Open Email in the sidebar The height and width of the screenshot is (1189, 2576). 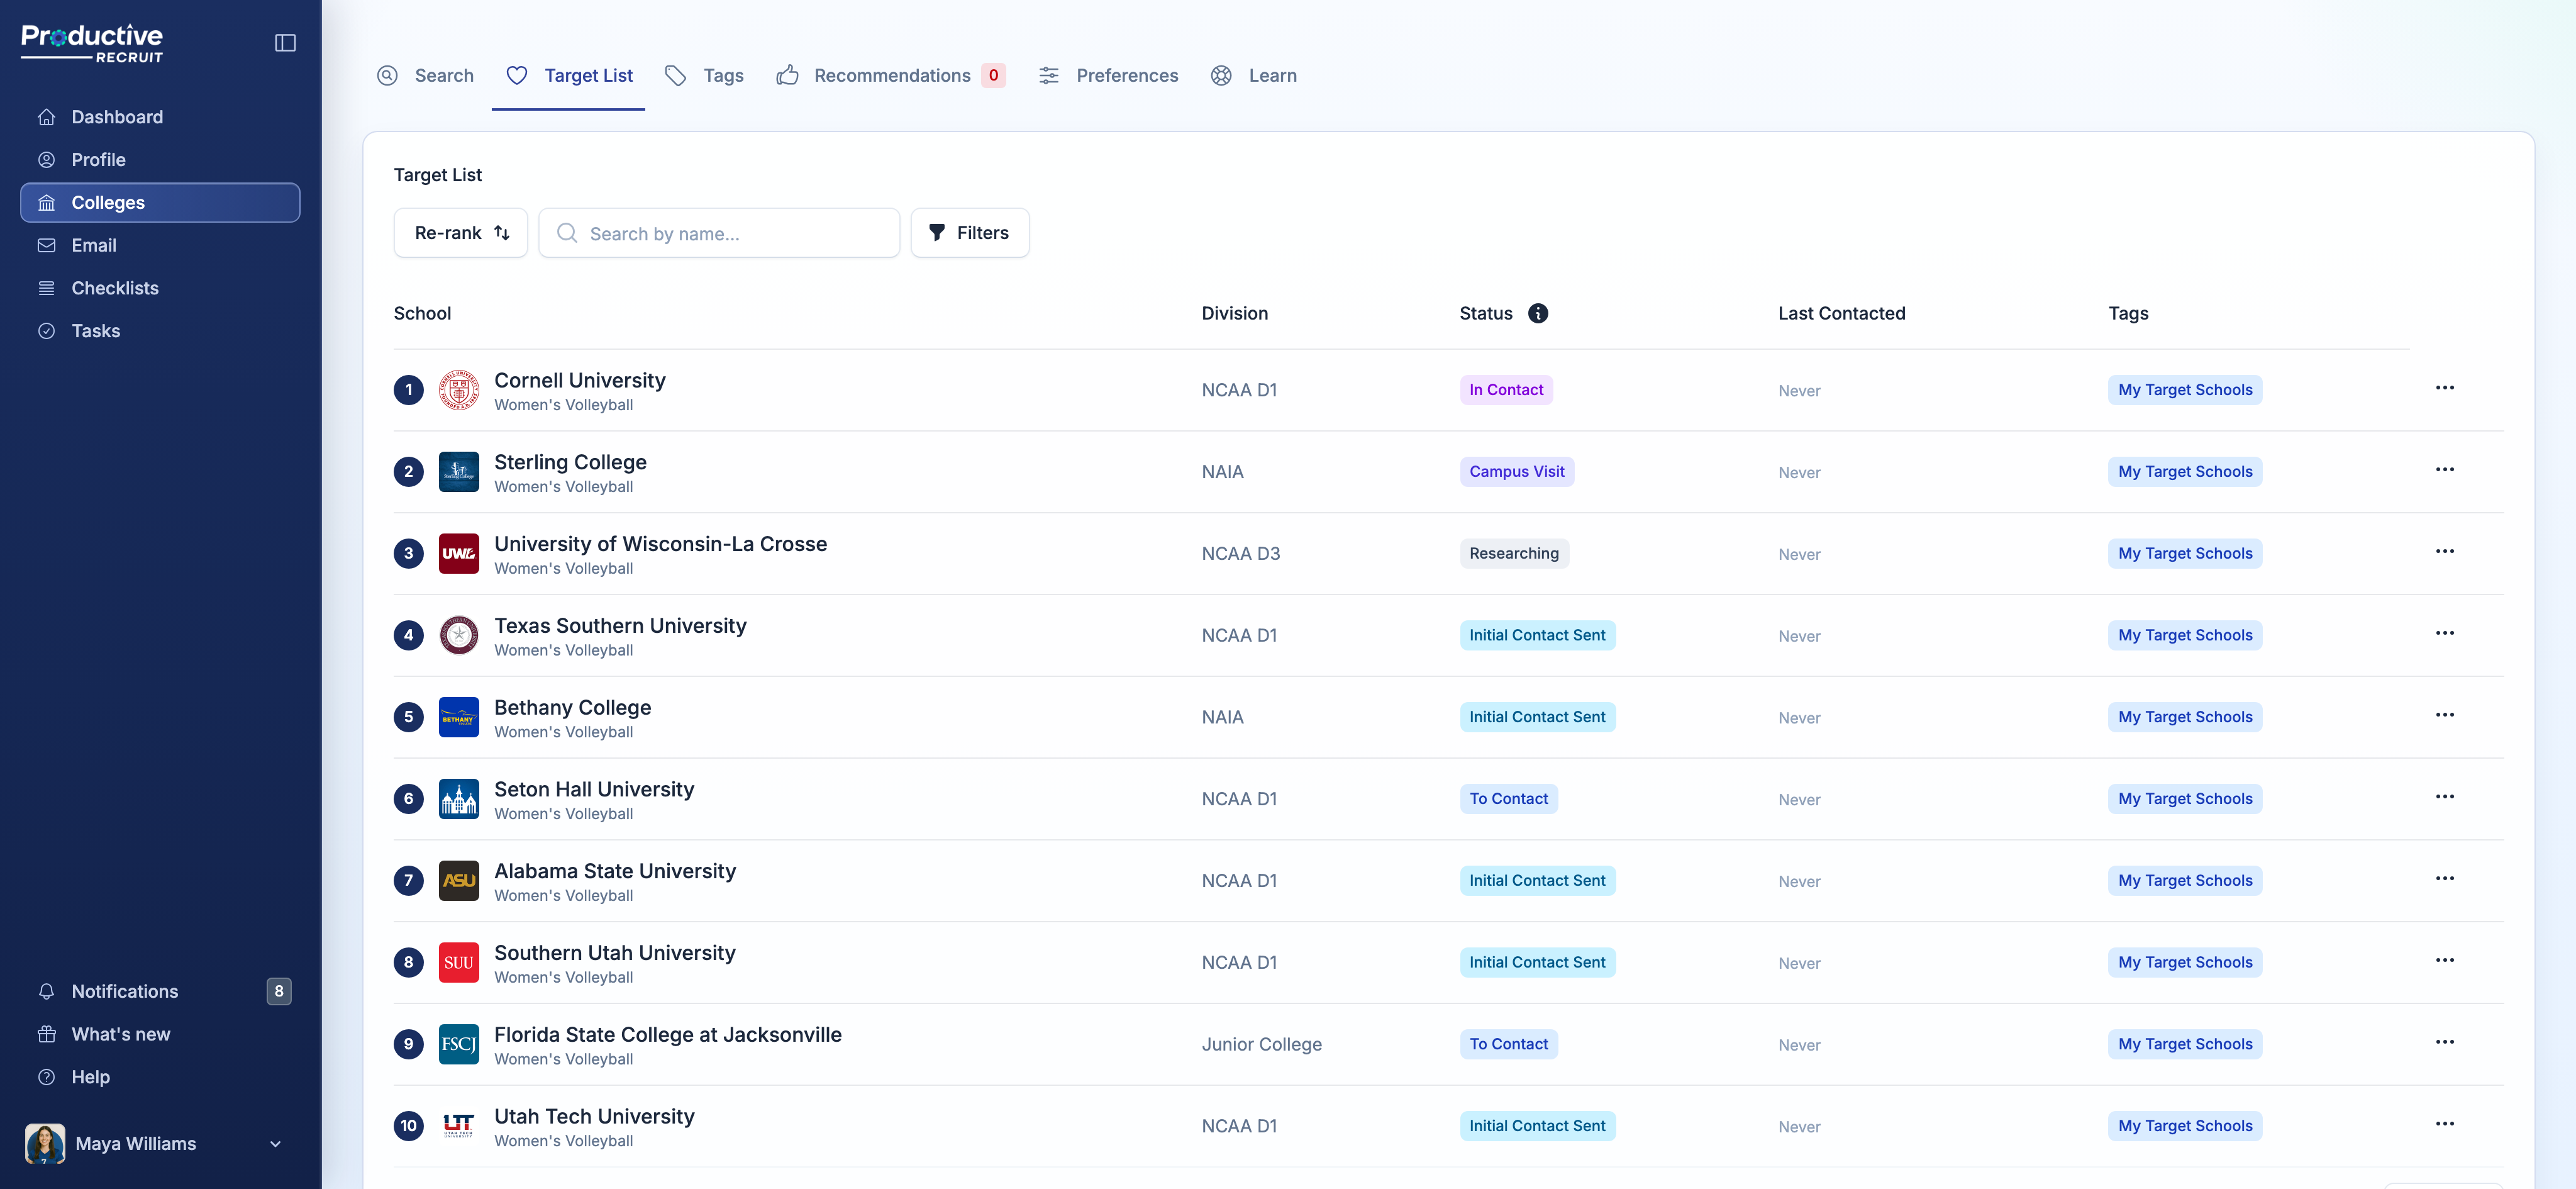click(x=160, y=245)
